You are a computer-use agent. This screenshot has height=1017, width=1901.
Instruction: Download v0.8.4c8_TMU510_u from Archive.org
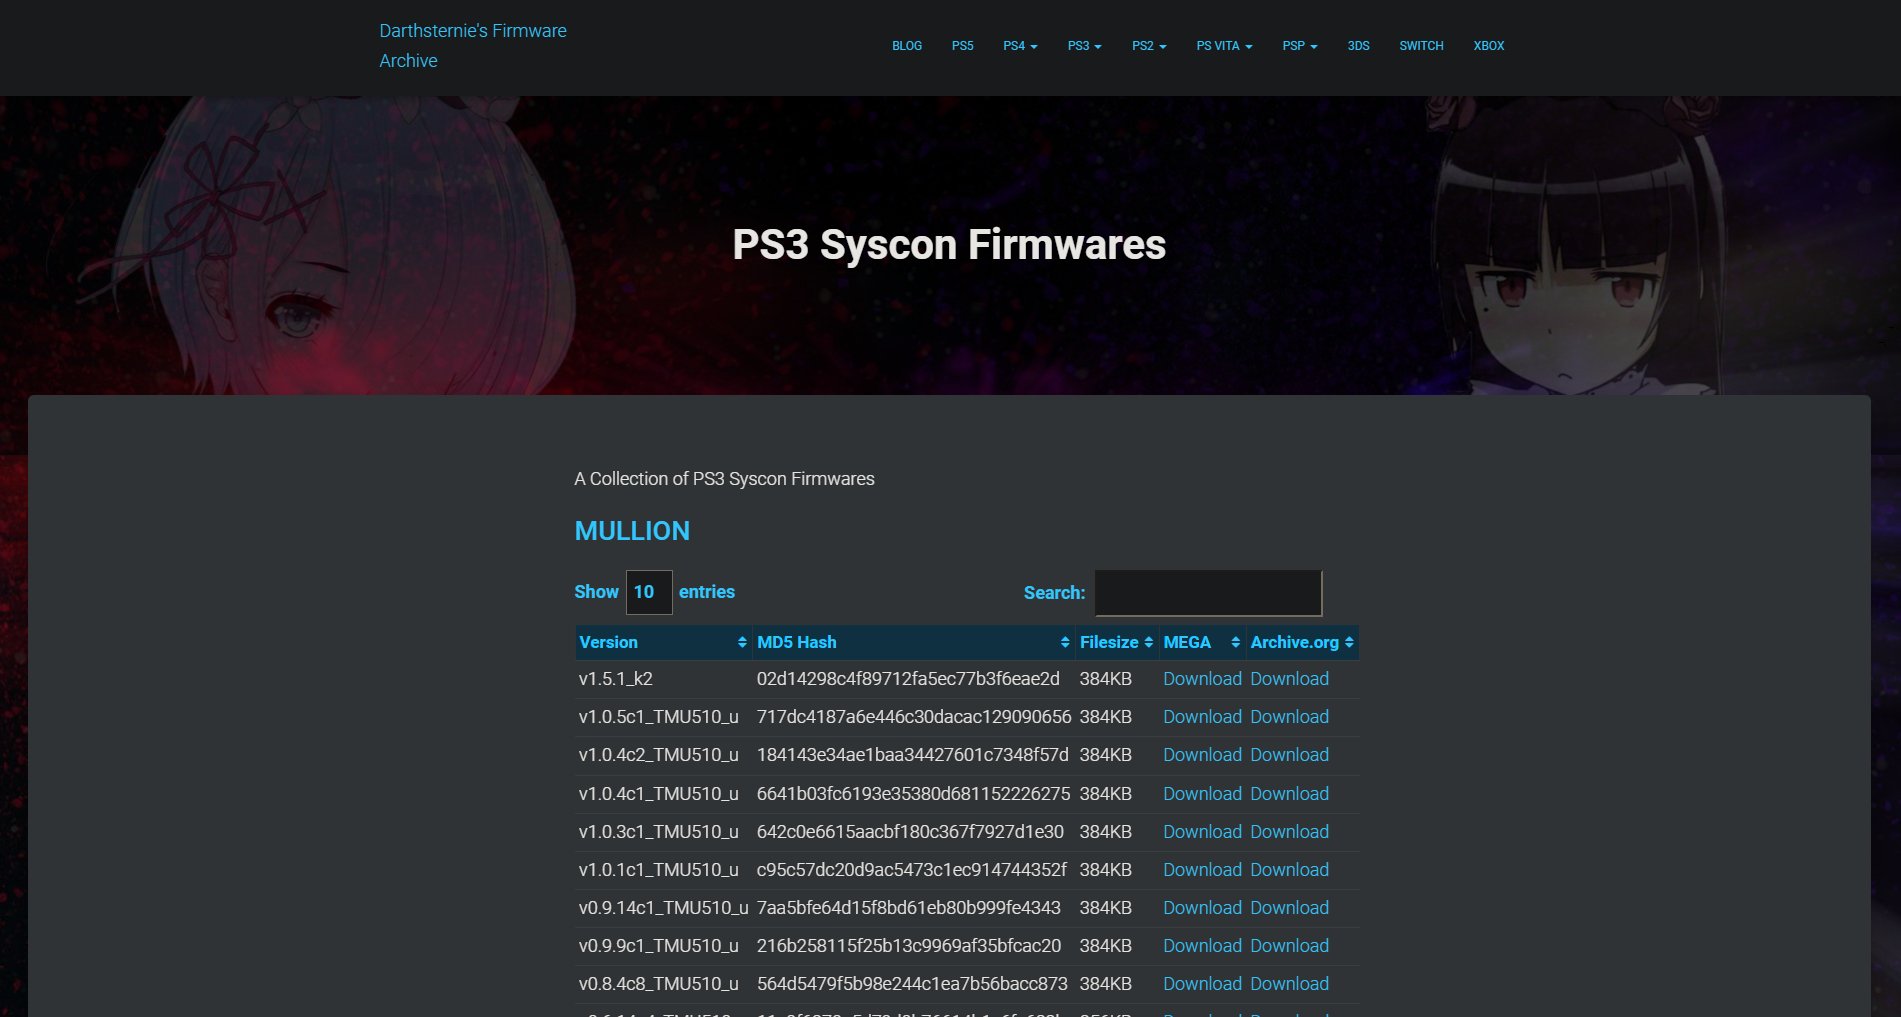click(1289, 984)
